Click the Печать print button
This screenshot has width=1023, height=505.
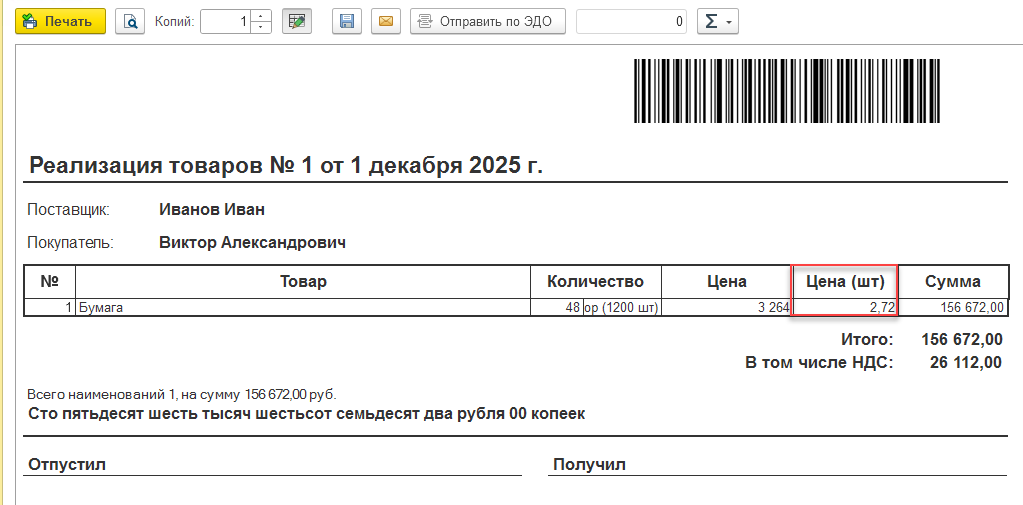tap(60, 21)
